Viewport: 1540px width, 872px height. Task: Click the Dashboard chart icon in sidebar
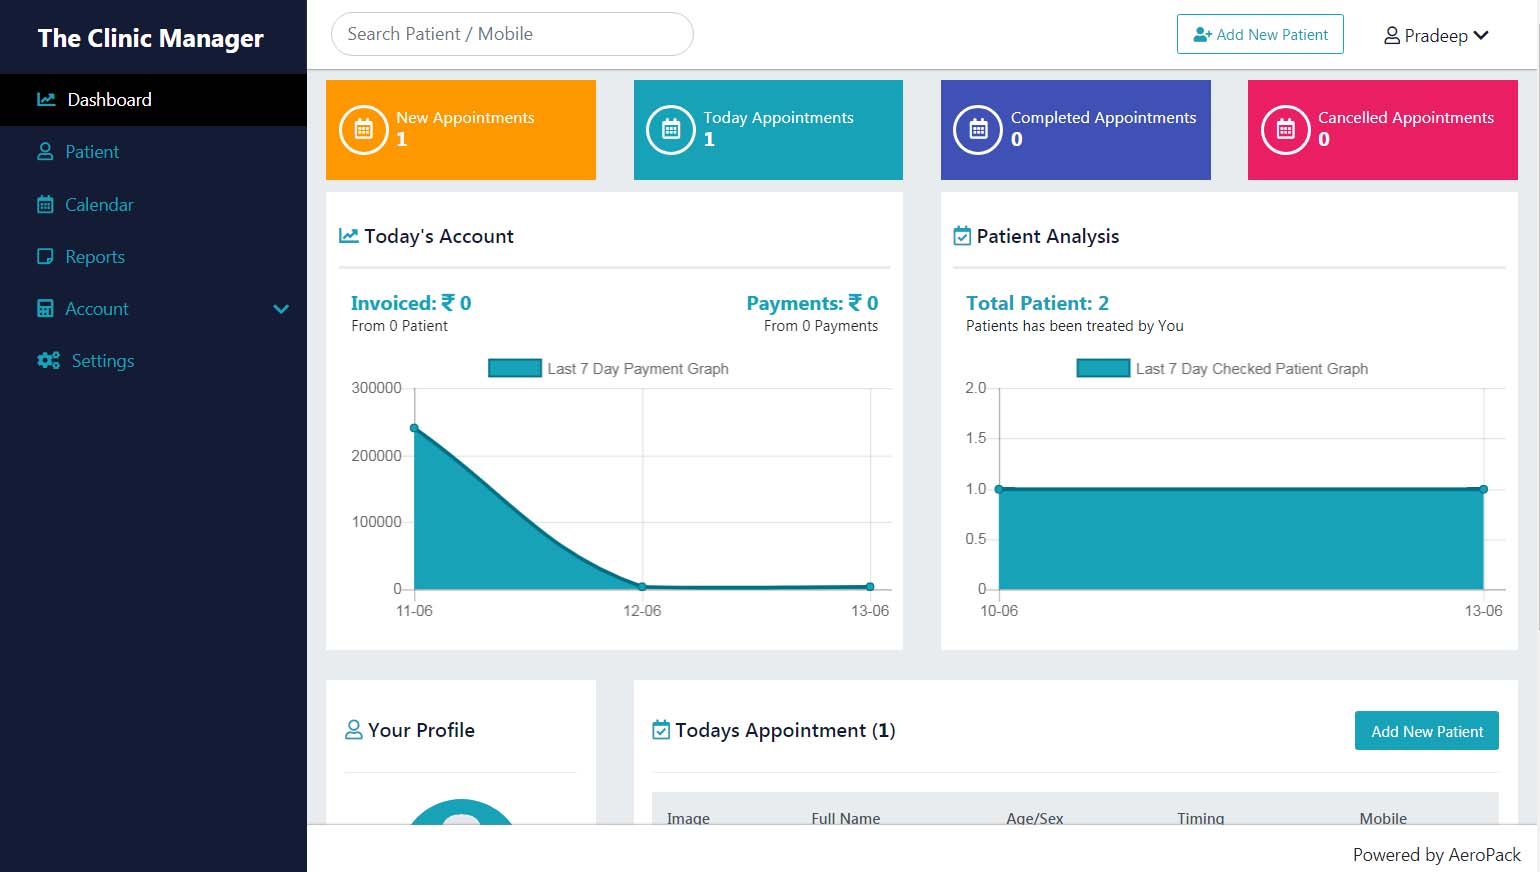46,99
